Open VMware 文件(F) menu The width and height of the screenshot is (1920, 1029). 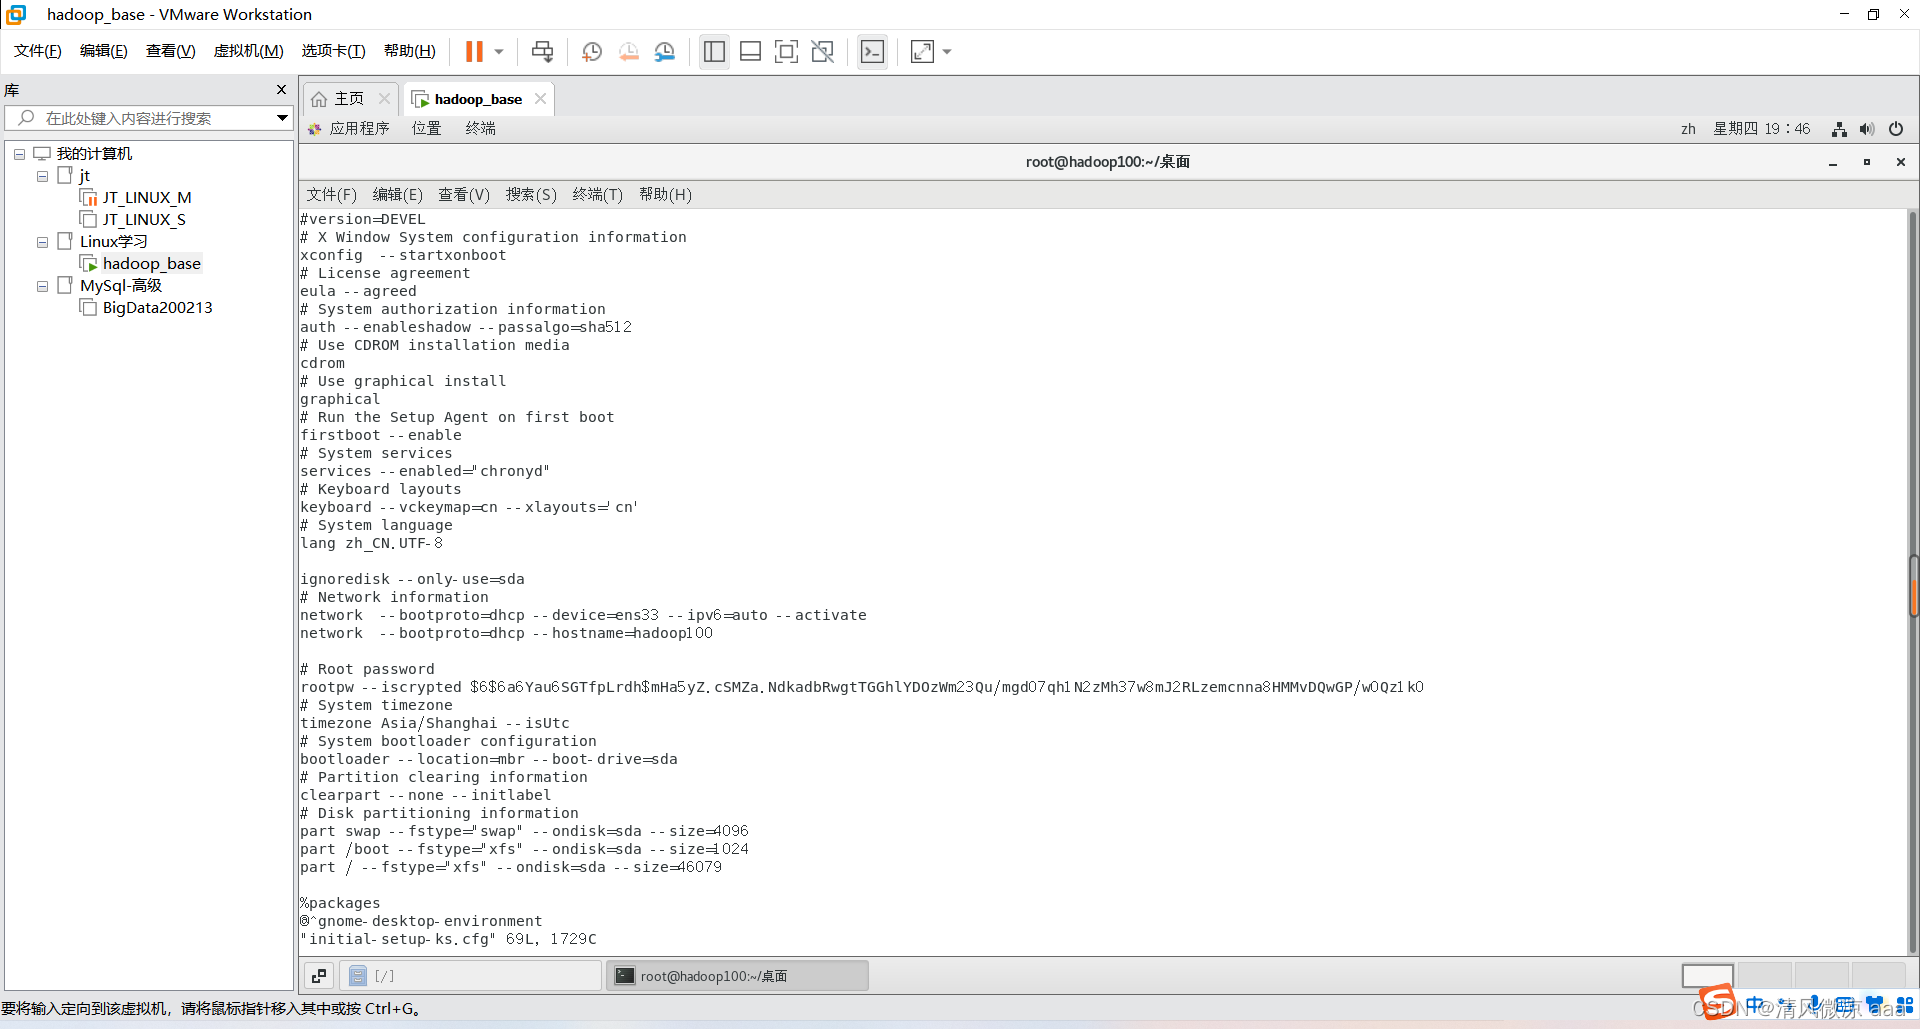click(38, 51)
